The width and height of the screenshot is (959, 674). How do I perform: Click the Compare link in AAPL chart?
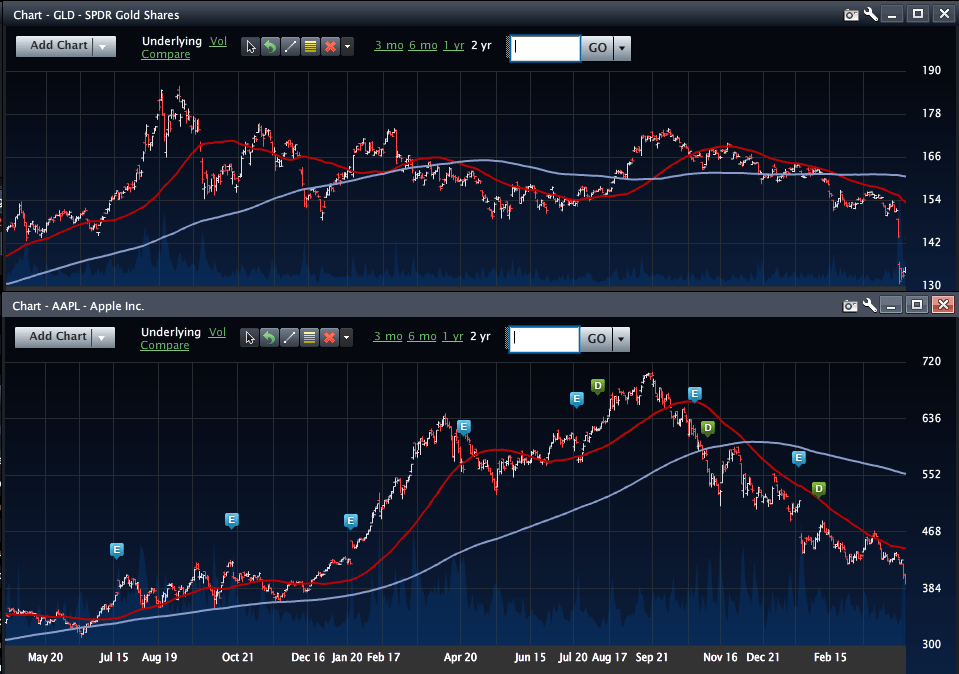(x=165, y=346)
